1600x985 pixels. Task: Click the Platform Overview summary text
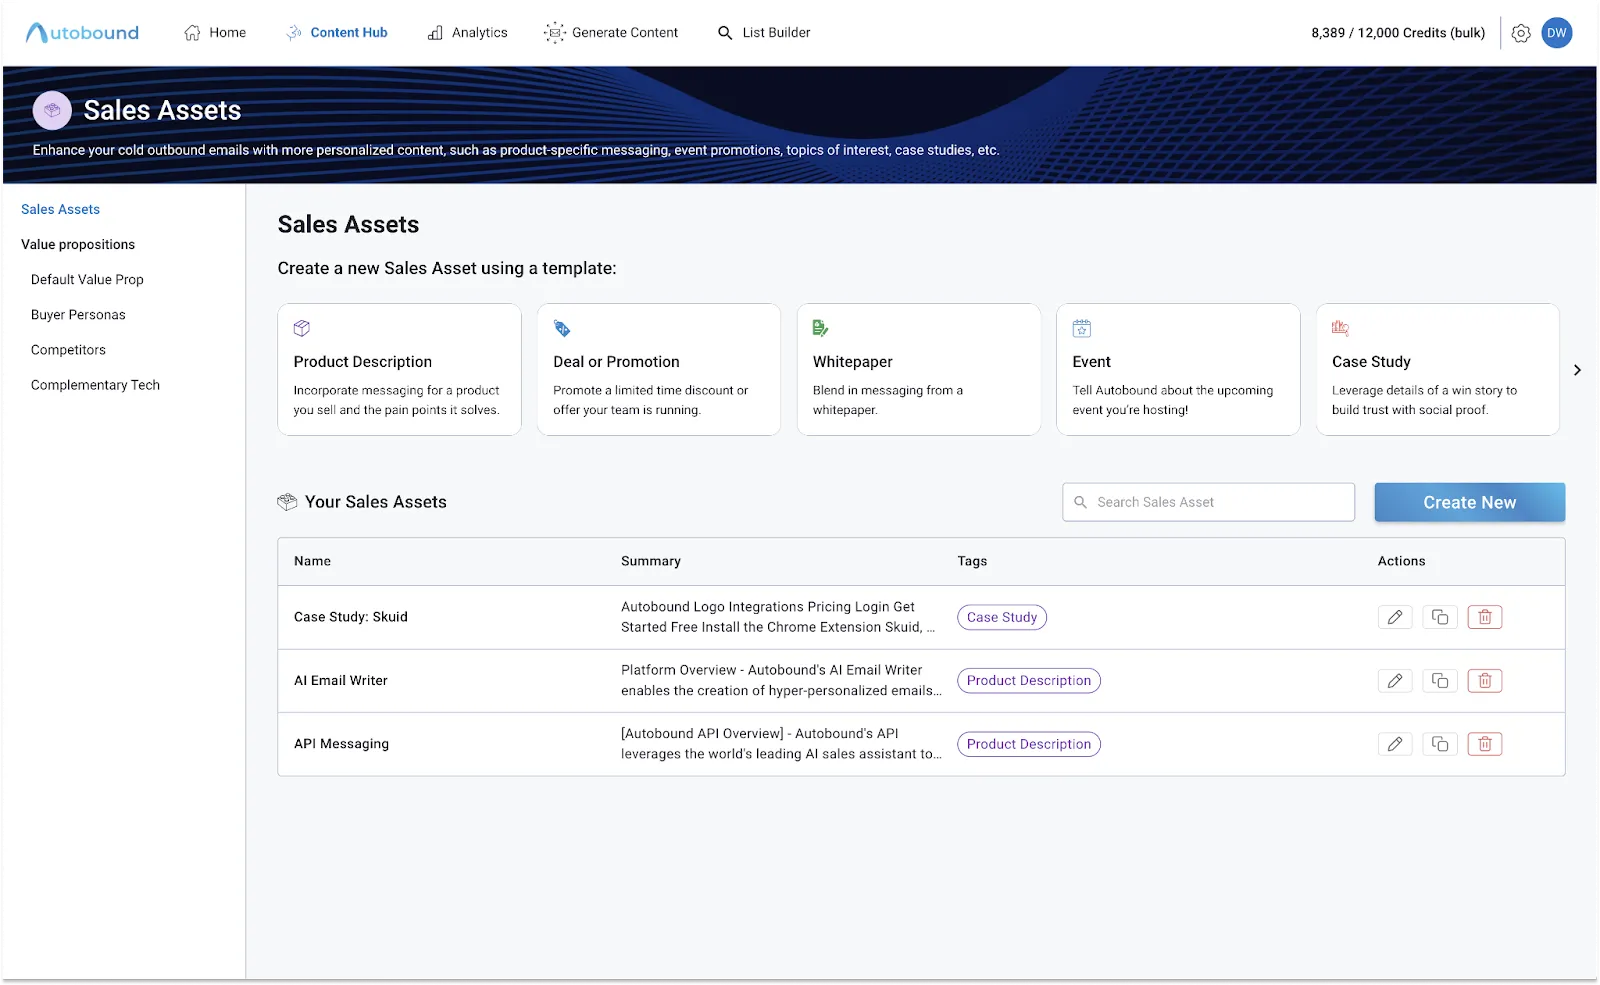click(781, 681)
